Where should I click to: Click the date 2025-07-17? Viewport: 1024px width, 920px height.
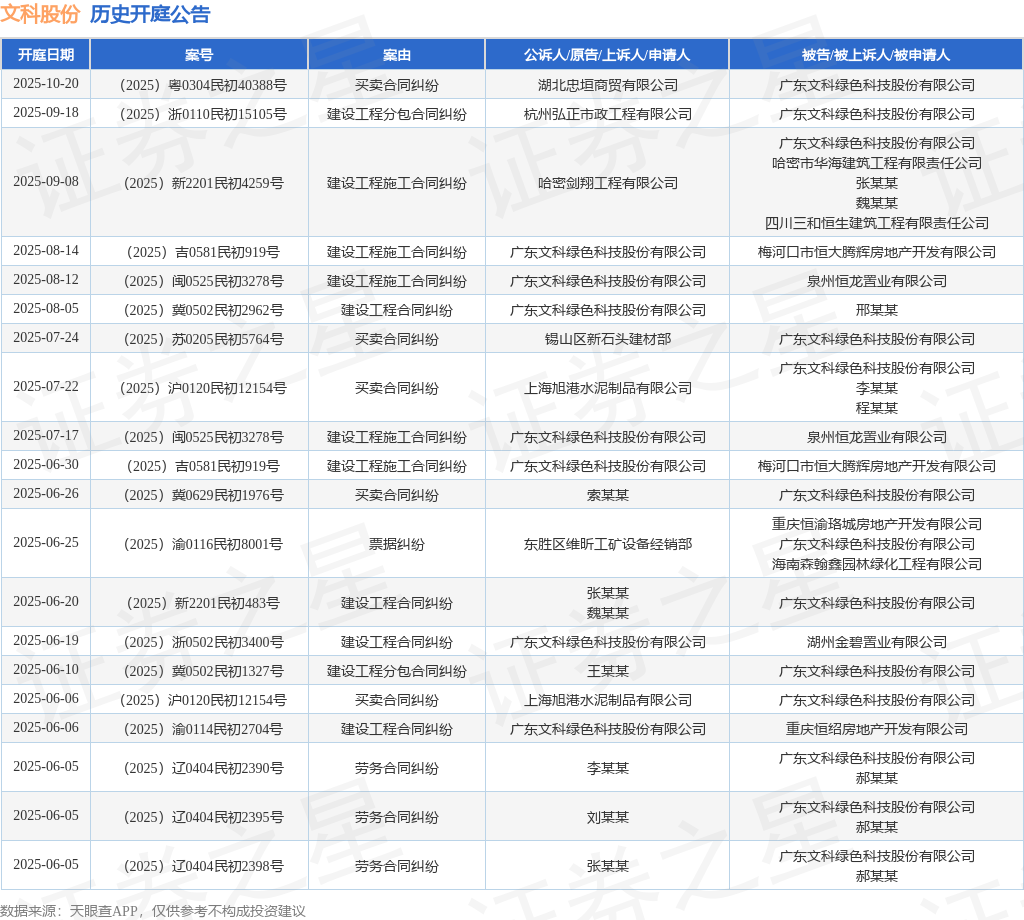tap(46, 436)
